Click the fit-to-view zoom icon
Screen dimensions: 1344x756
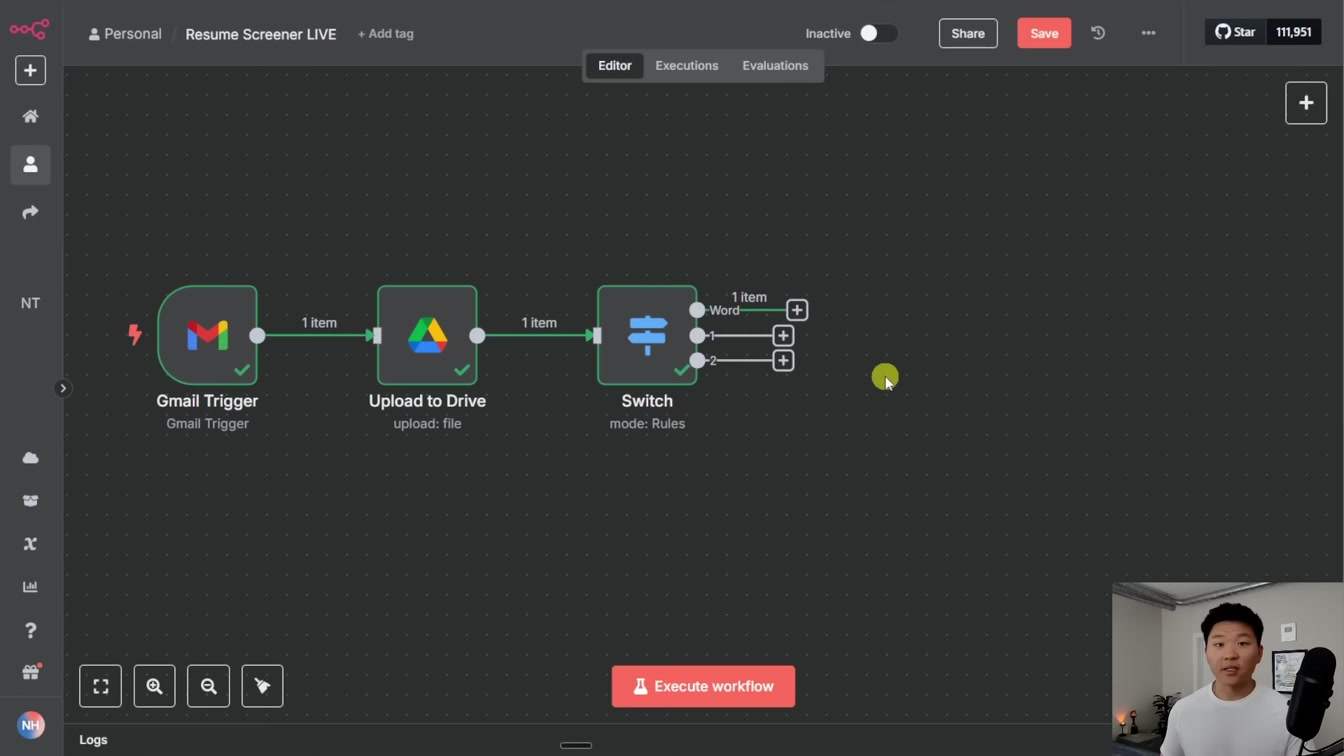click(101, 686)
